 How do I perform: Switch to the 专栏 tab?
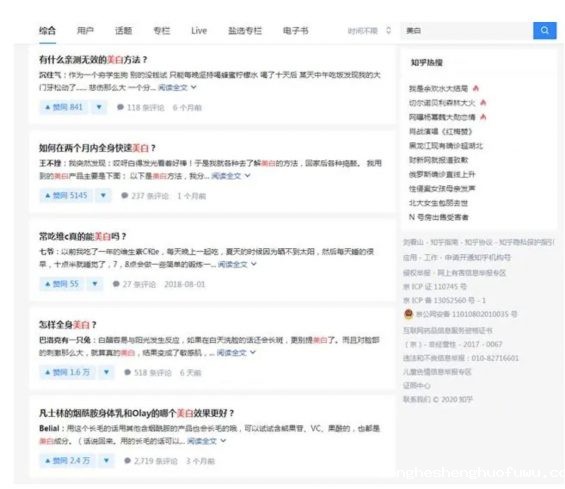[162, 31]
